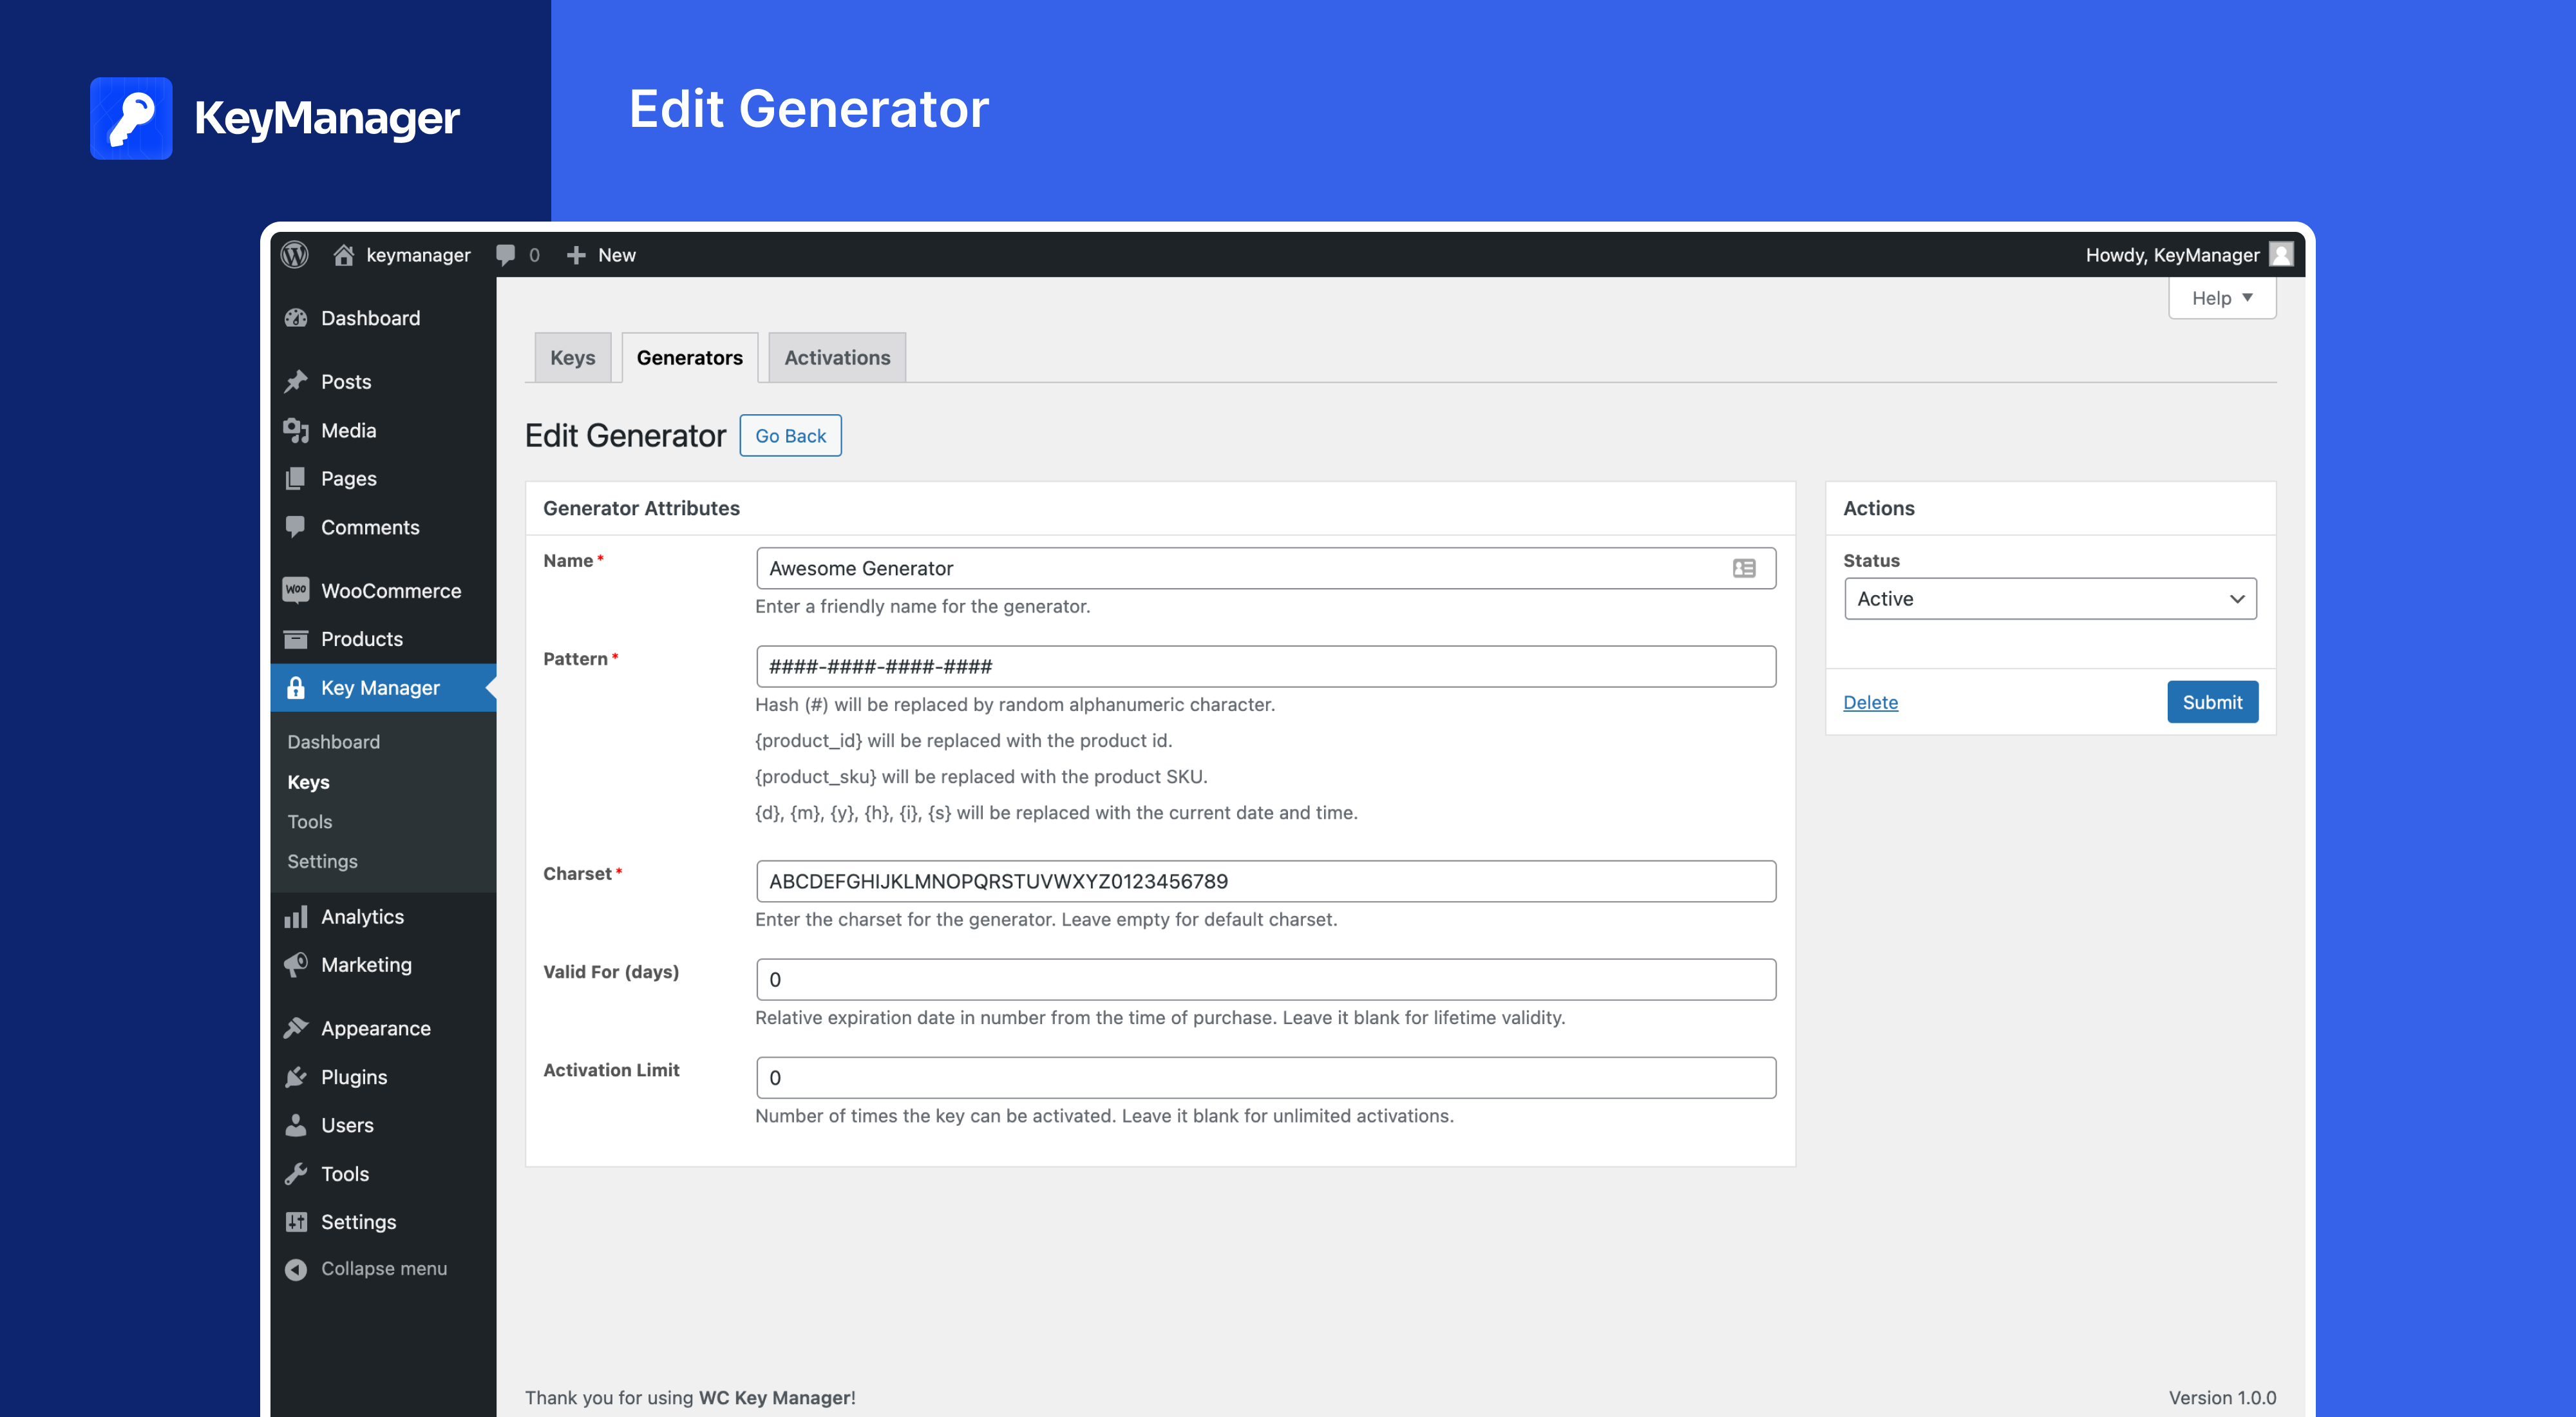Image resolution: width=2576 pixels, height=1417 pixels.
Task: Open the Key Manager Tools submenu item
Action: point(310,821)
